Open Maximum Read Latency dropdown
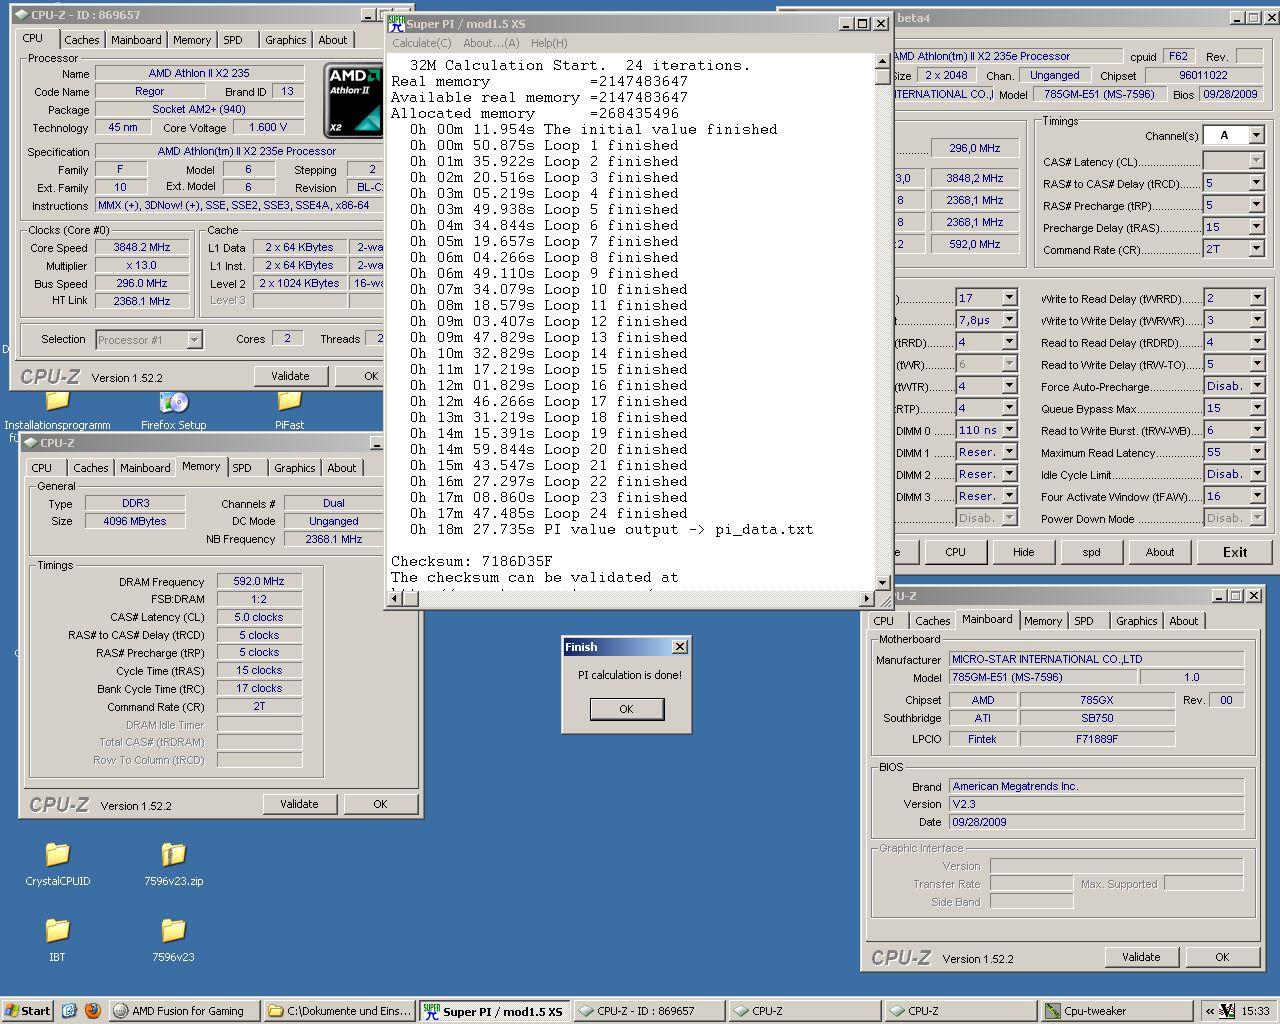Screen dimensions: 1280x1024 [x=1257, y=452]
